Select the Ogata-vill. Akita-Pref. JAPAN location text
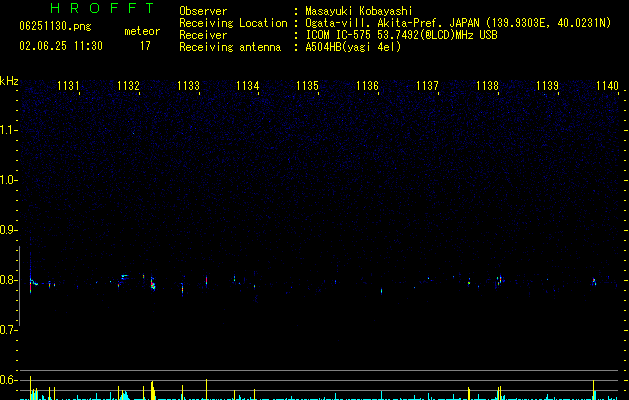The width and height of the screenshot is (629, 400). [x=458, y=23]
